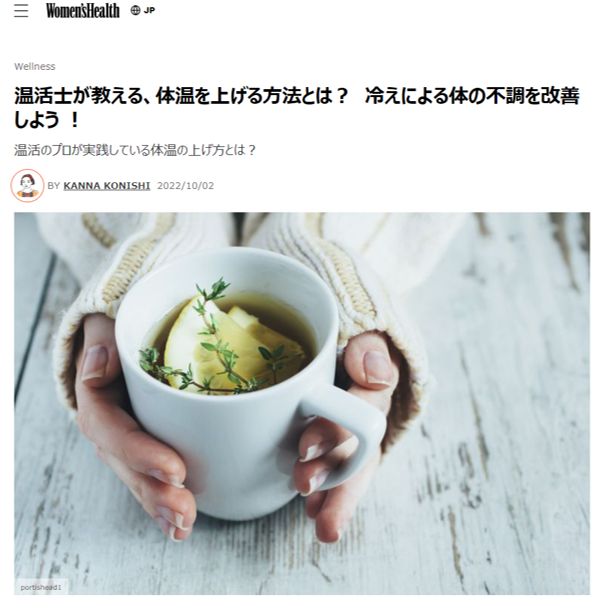
Task: Open the Wellness category link
Action: (35, 67)
